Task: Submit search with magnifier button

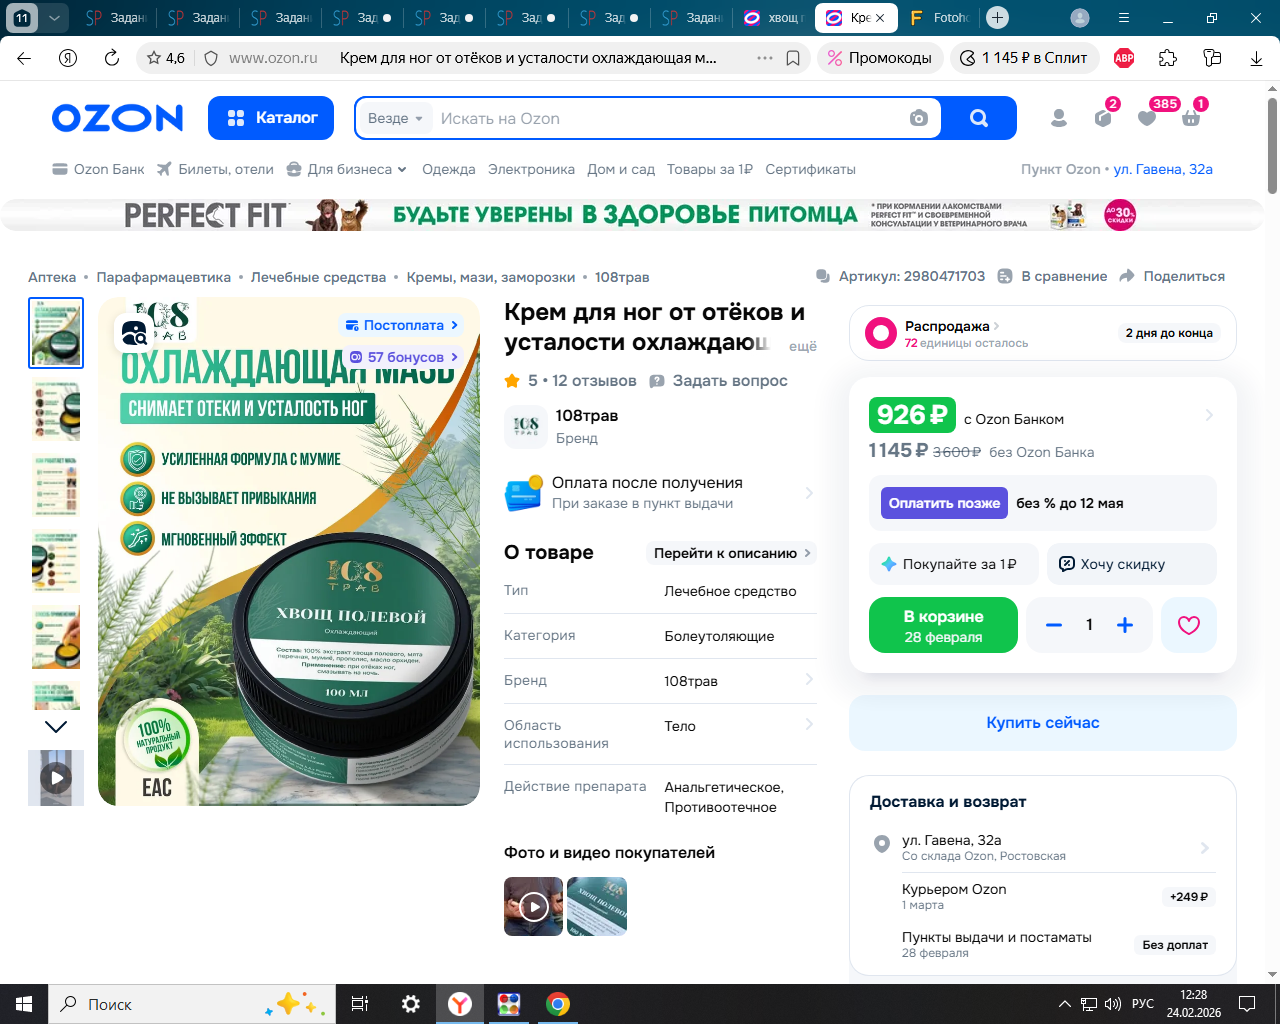Action: click(979, 118)
